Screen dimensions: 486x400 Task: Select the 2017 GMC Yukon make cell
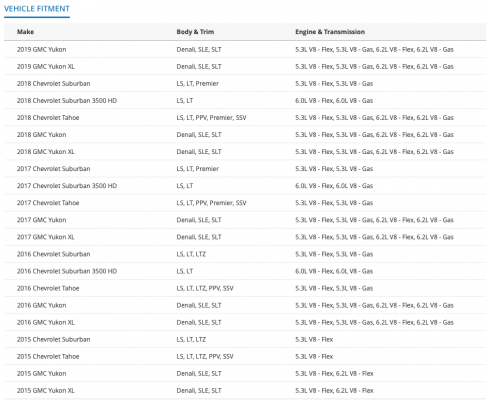coord(42,220)
